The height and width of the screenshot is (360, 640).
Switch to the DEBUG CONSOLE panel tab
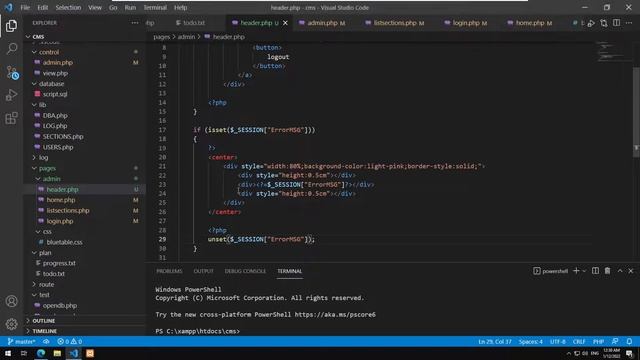coord(245,271)
